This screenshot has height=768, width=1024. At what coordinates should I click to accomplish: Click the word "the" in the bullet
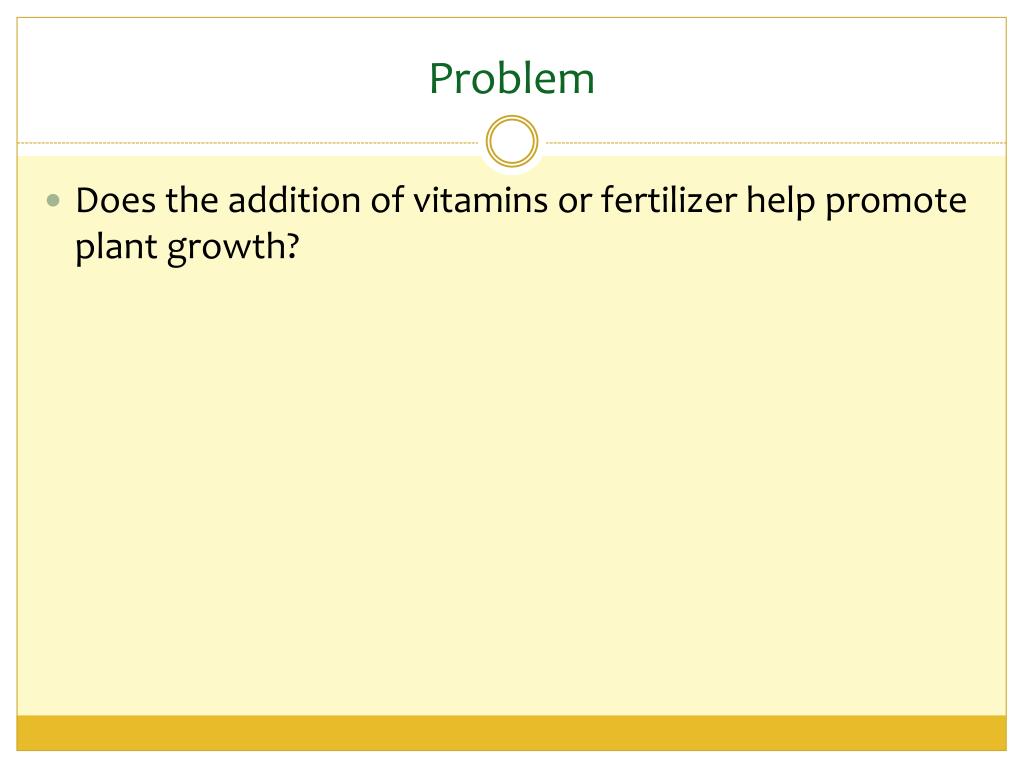192,201
